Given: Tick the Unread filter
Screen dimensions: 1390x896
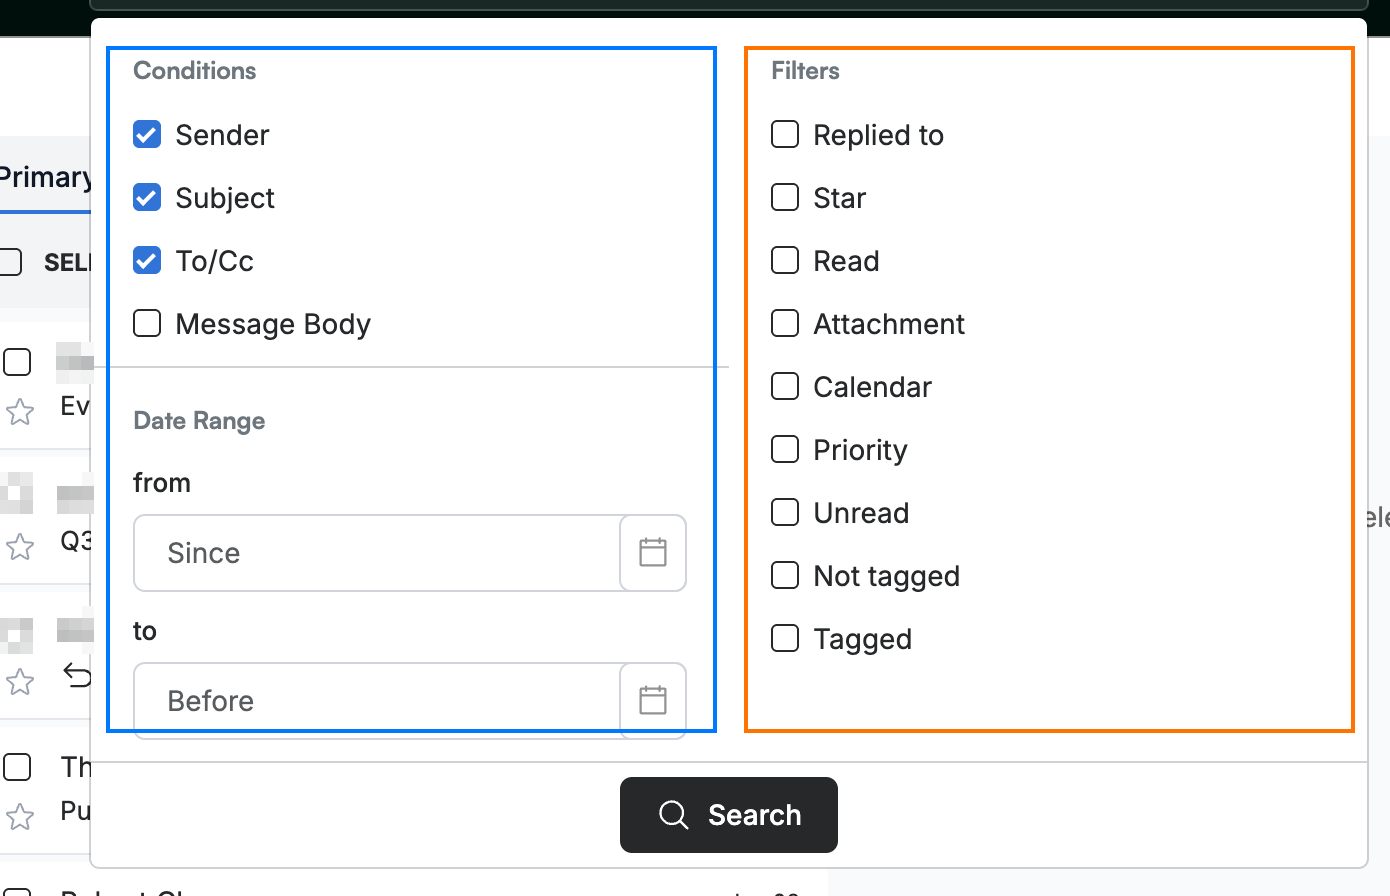Looking at the screenshot, I should 785,512.
